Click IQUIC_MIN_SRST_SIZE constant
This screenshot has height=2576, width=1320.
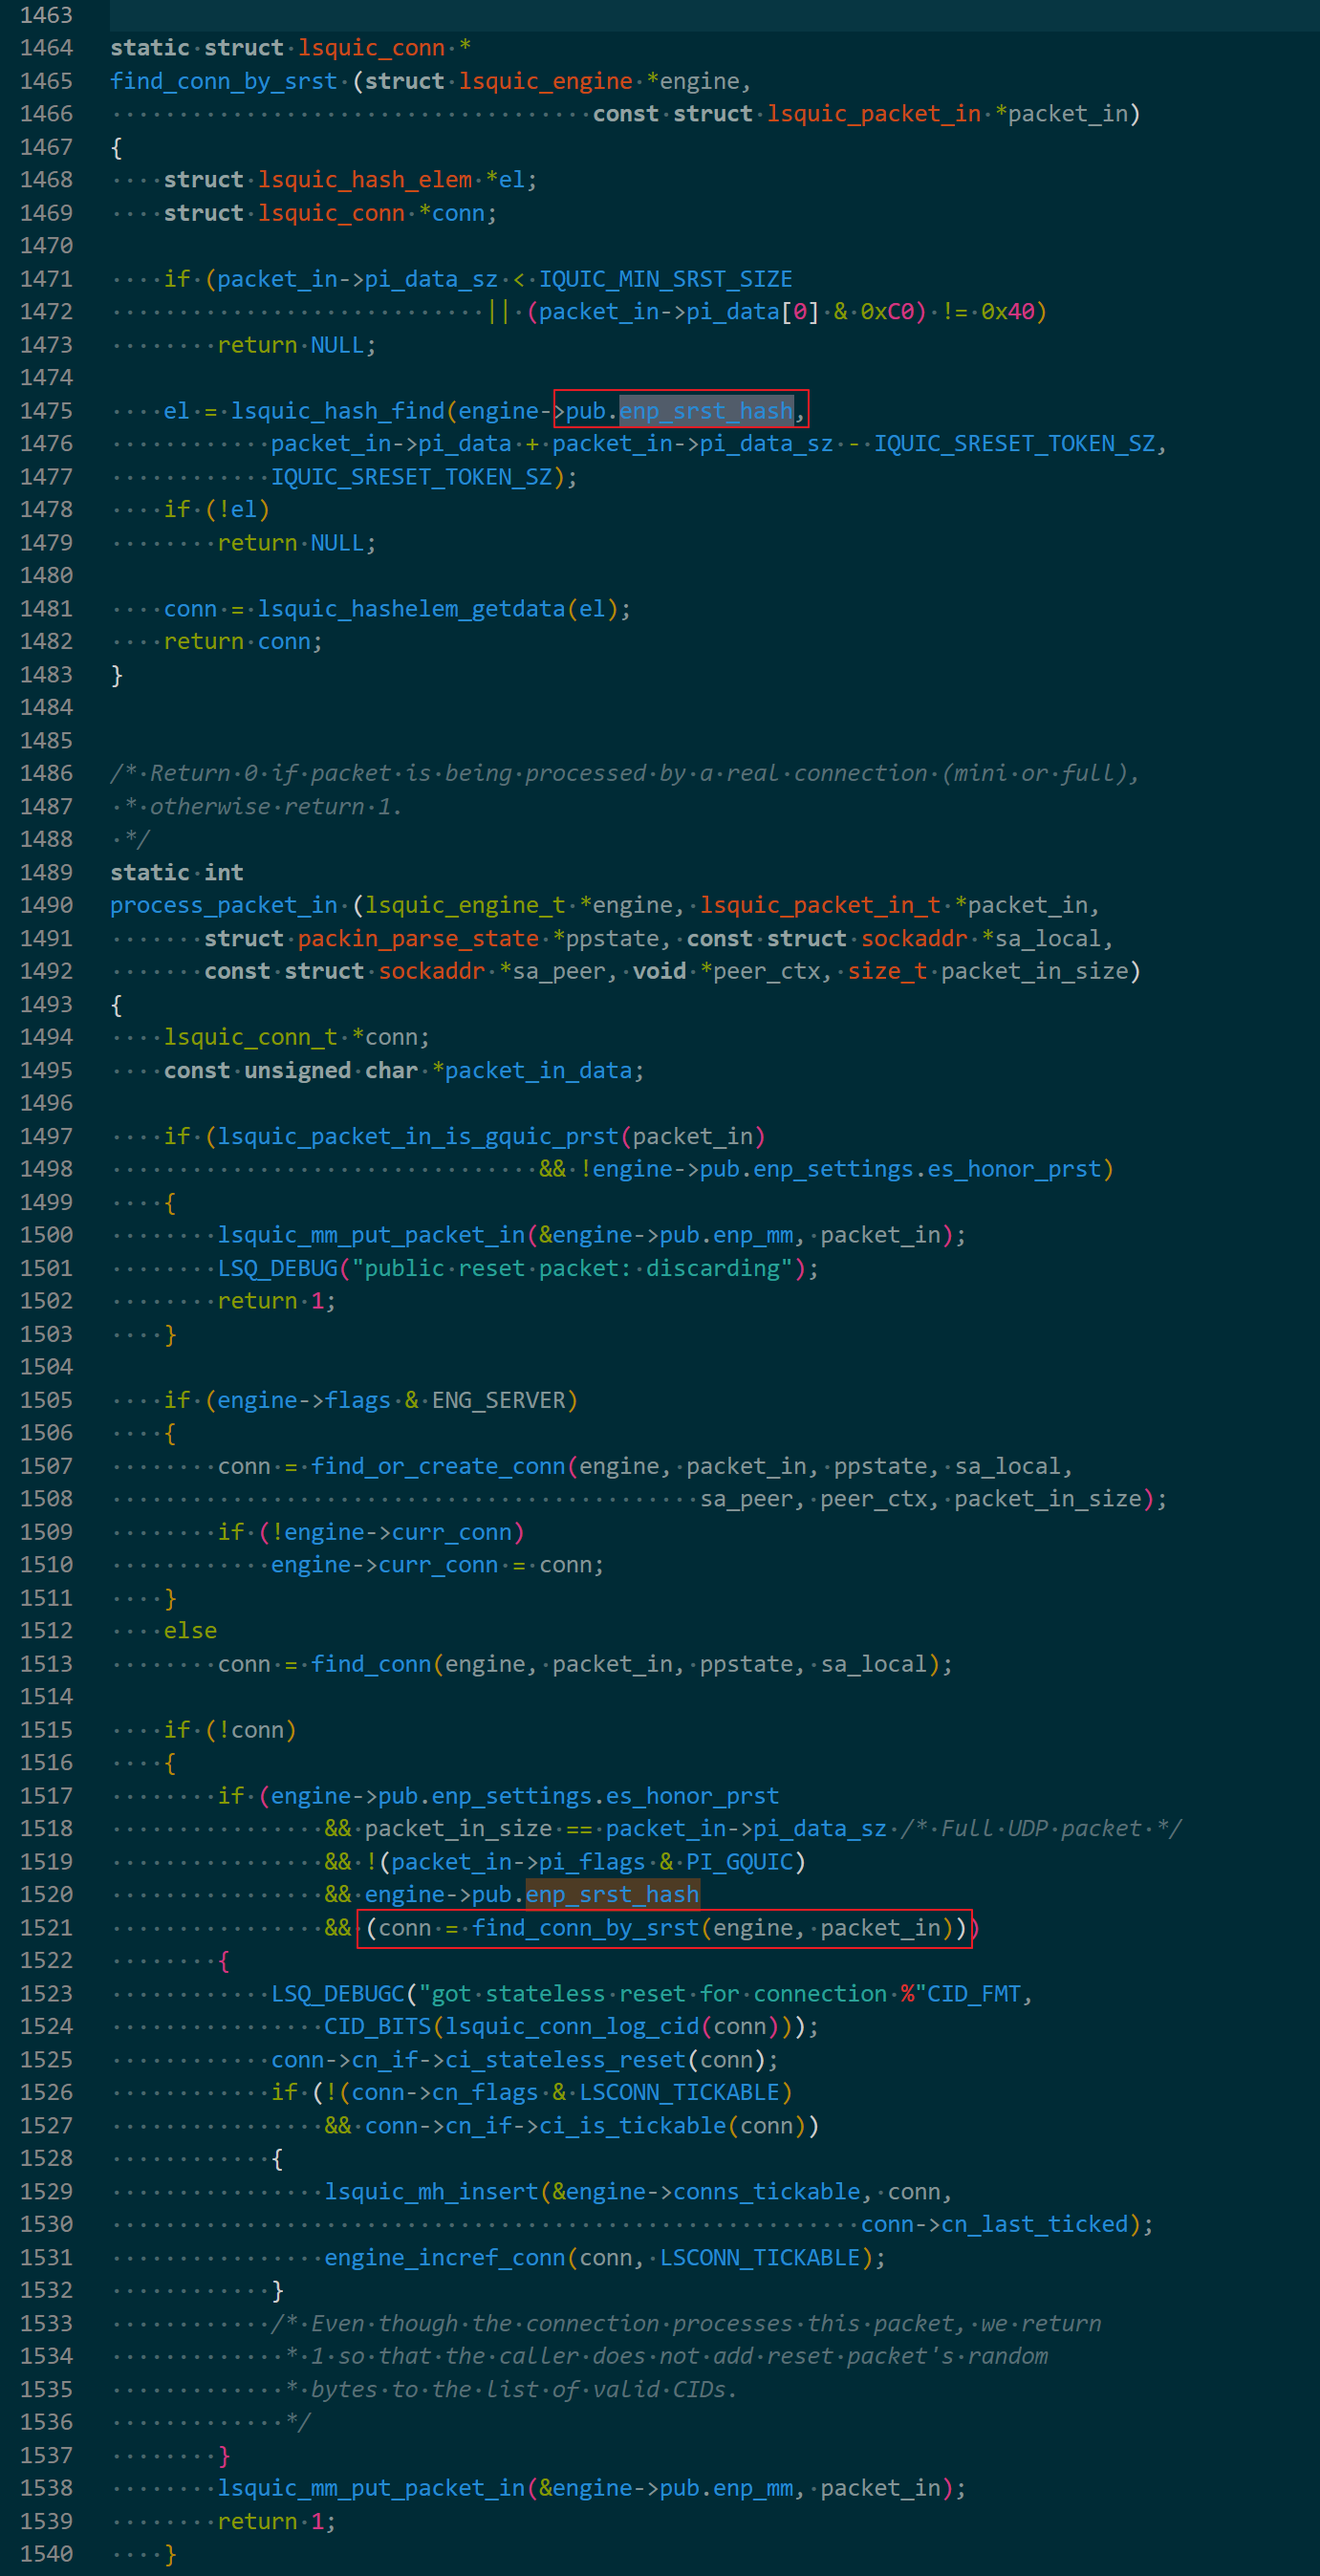point(666,278)
